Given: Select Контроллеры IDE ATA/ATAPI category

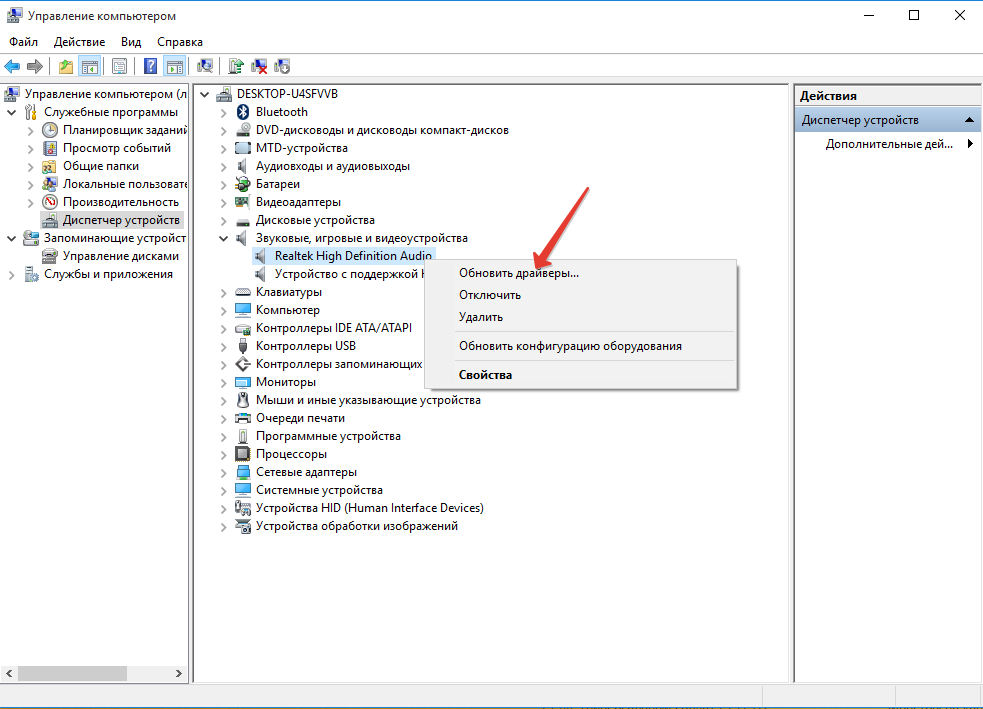Looking at the screenshot, I should (334, 328).
